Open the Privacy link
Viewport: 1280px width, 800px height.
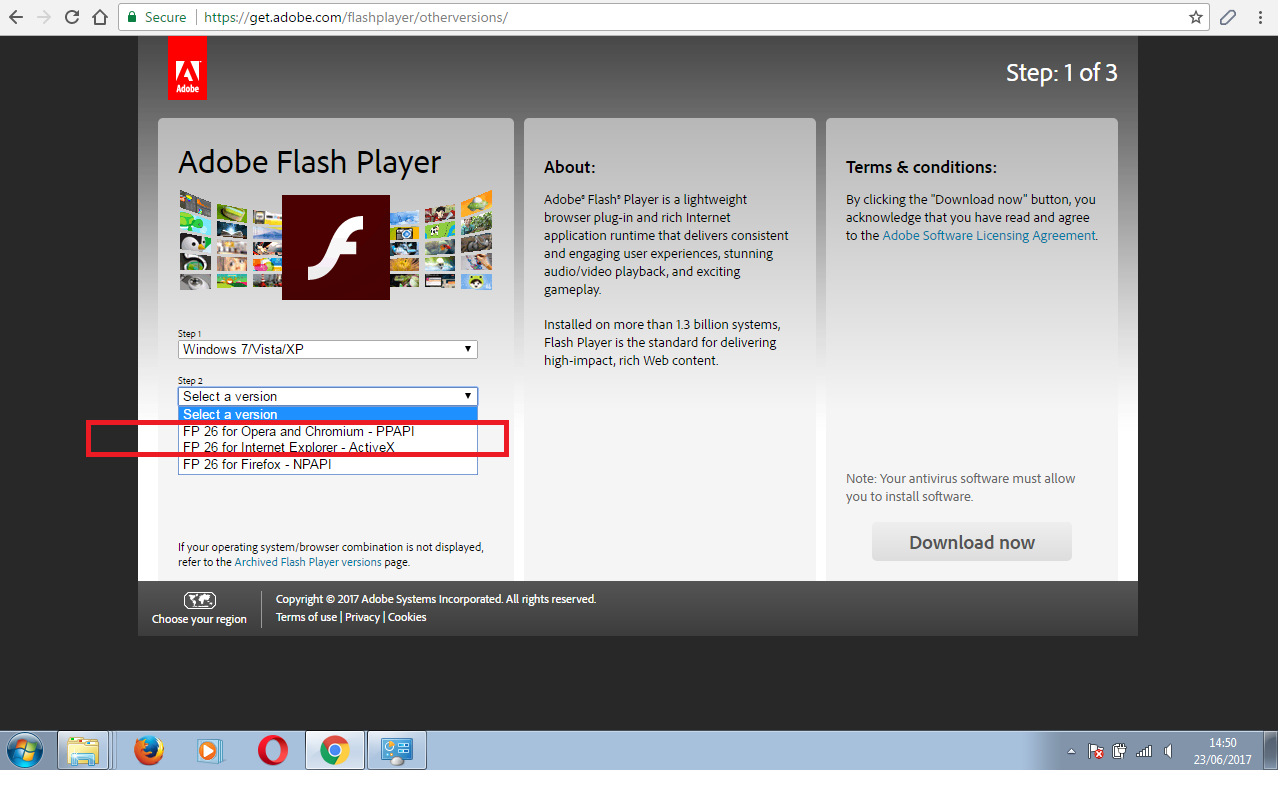(362, 617)
